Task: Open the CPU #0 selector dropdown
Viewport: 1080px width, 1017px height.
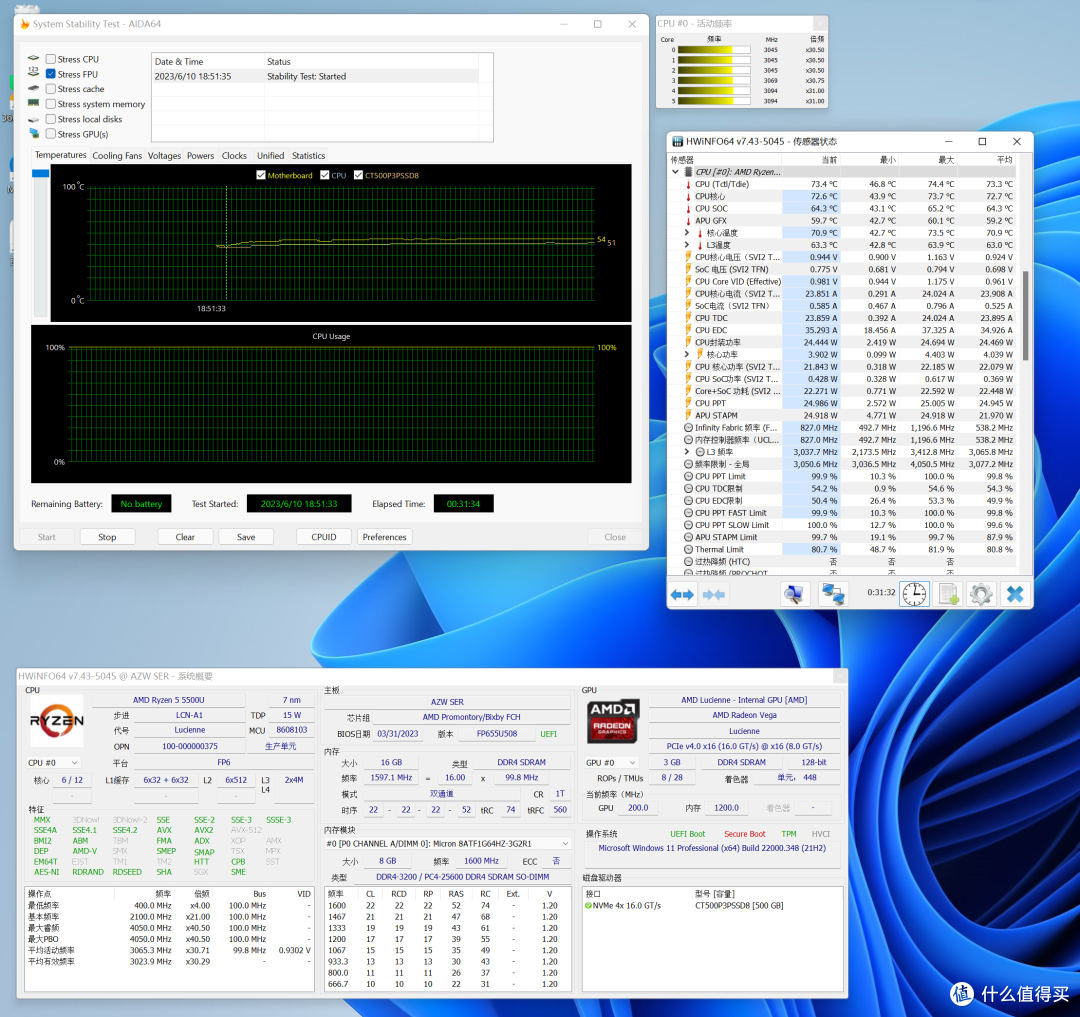Action: (x=54, y=762)
